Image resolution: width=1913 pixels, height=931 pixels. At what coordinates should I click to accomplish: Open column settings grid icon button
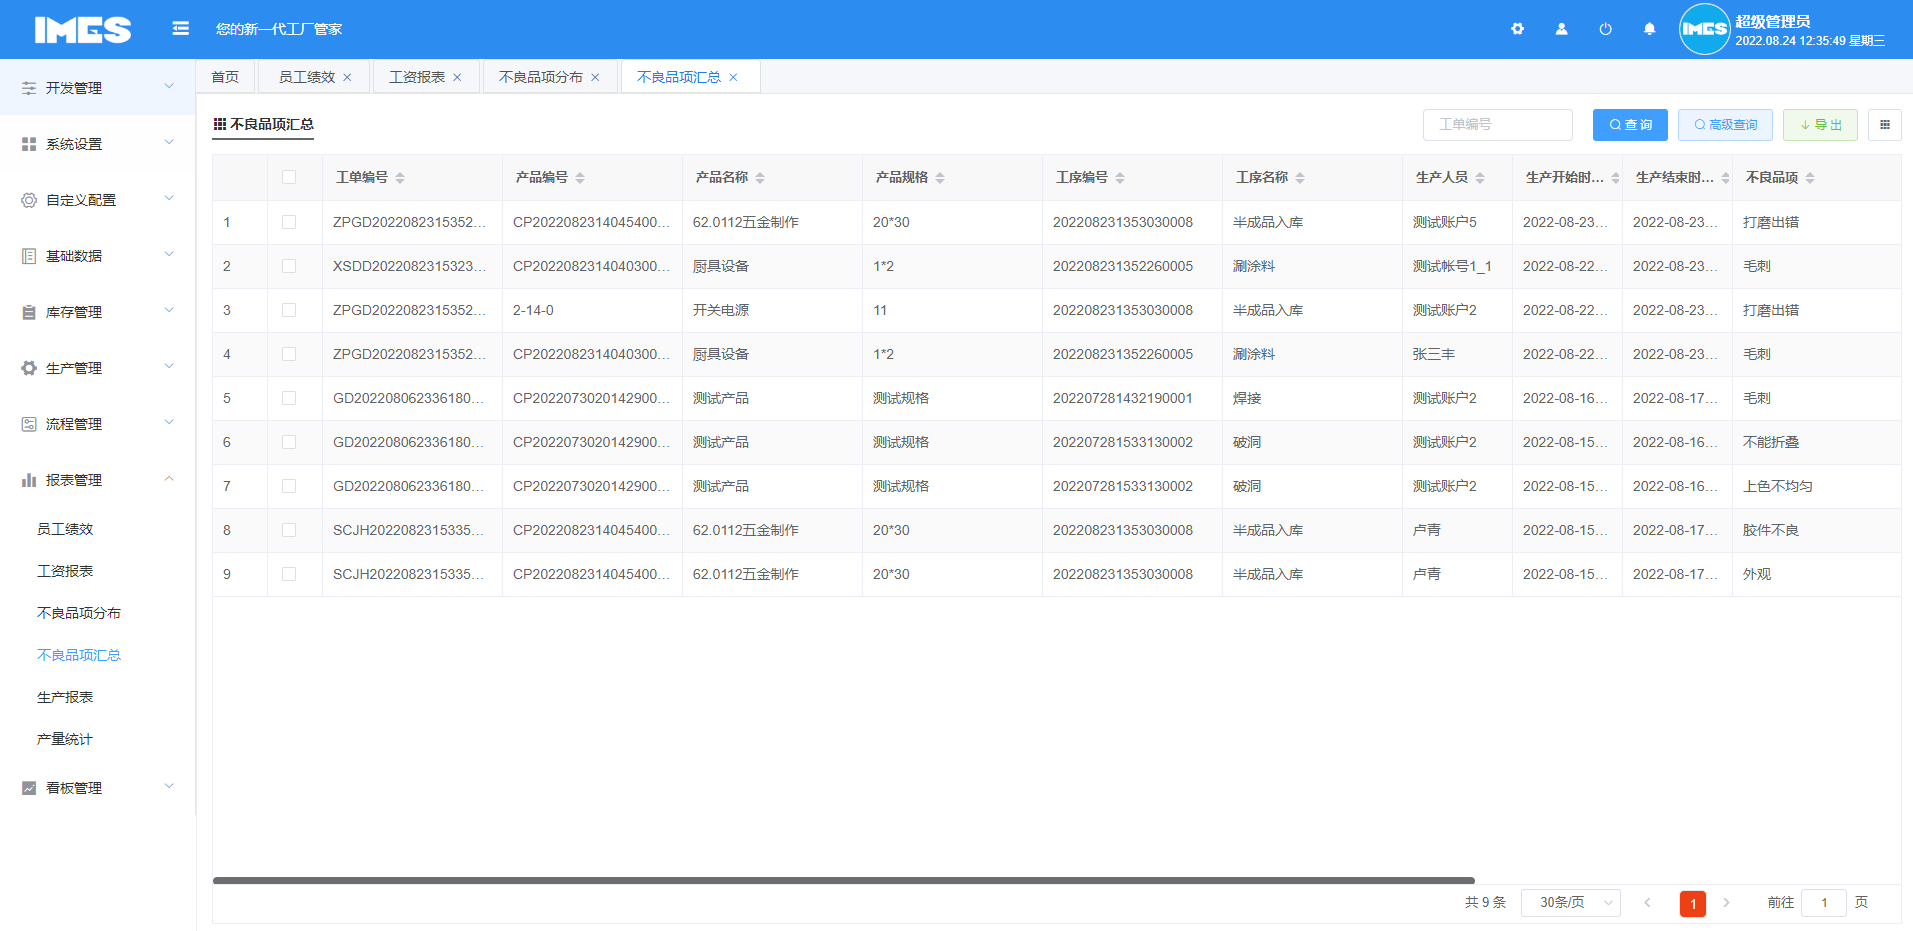click(1885, 125)
